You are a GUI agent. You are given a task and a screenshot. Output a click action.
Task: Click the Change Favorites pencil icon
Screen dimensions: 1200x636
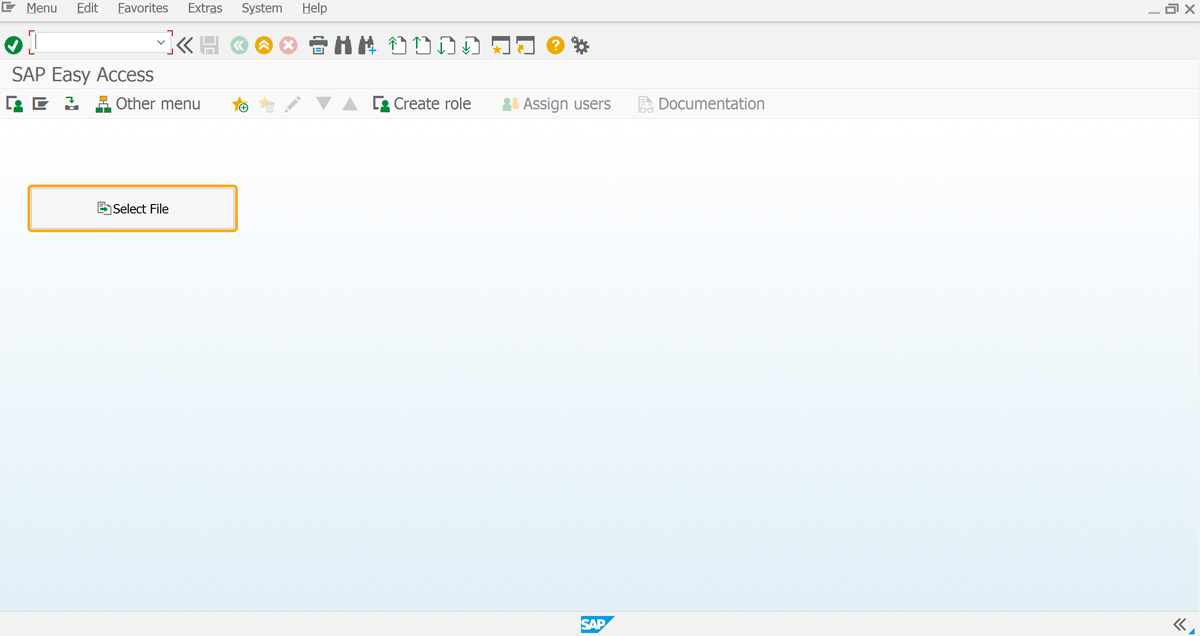(x=292, y=104)
